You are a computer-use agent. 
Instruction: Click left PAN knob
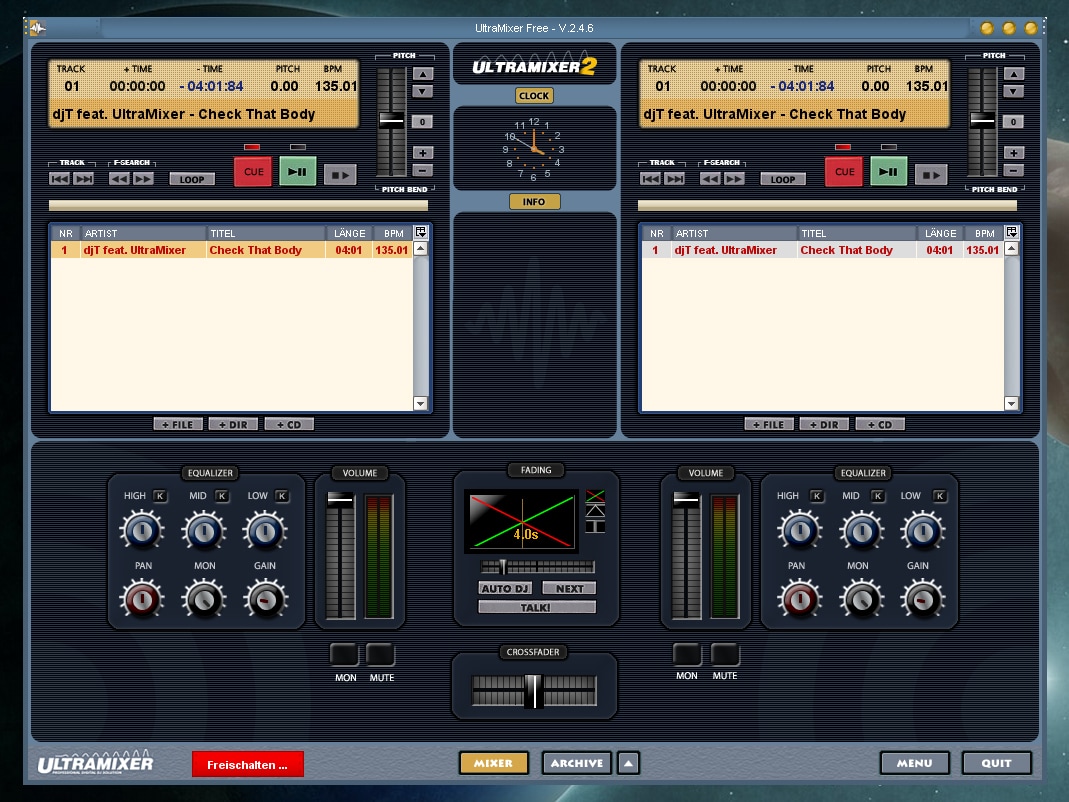142,599
